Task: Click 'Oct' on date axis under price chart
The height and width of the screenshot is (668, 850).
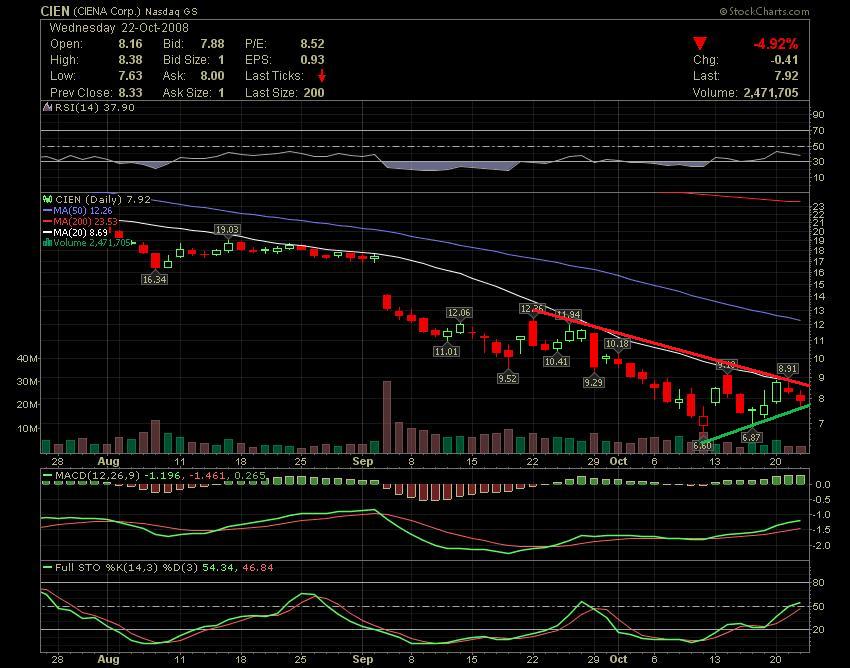Action: (618, 461)
